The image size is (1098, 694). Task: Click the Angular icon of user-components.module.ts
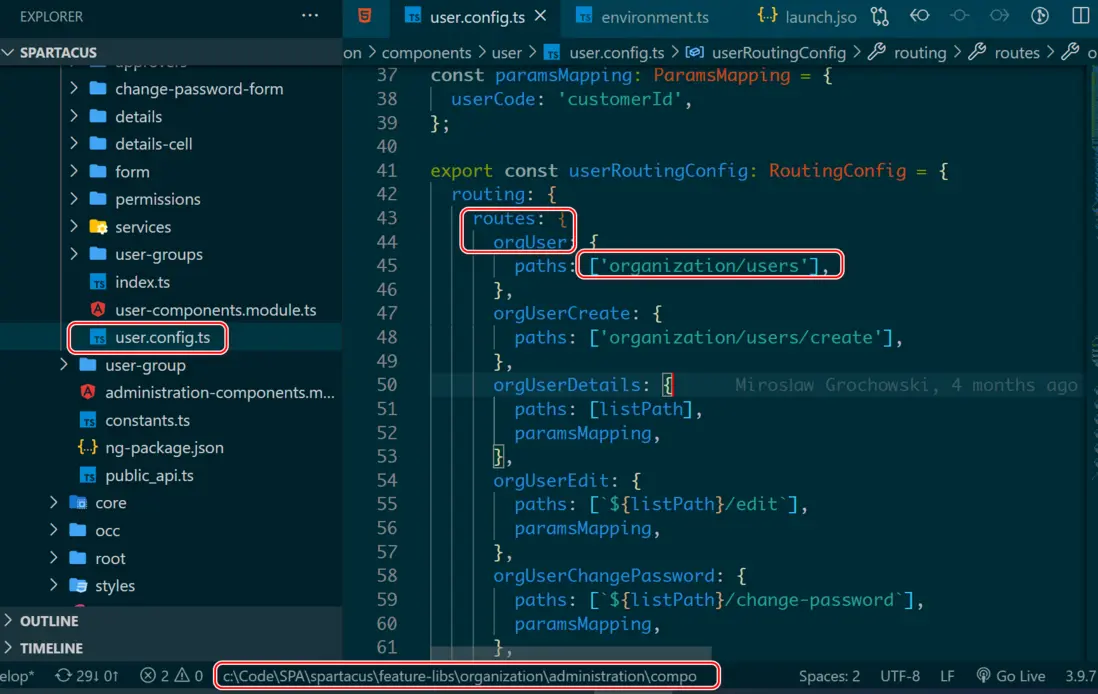pyautogui.click(x=98, y=310)
